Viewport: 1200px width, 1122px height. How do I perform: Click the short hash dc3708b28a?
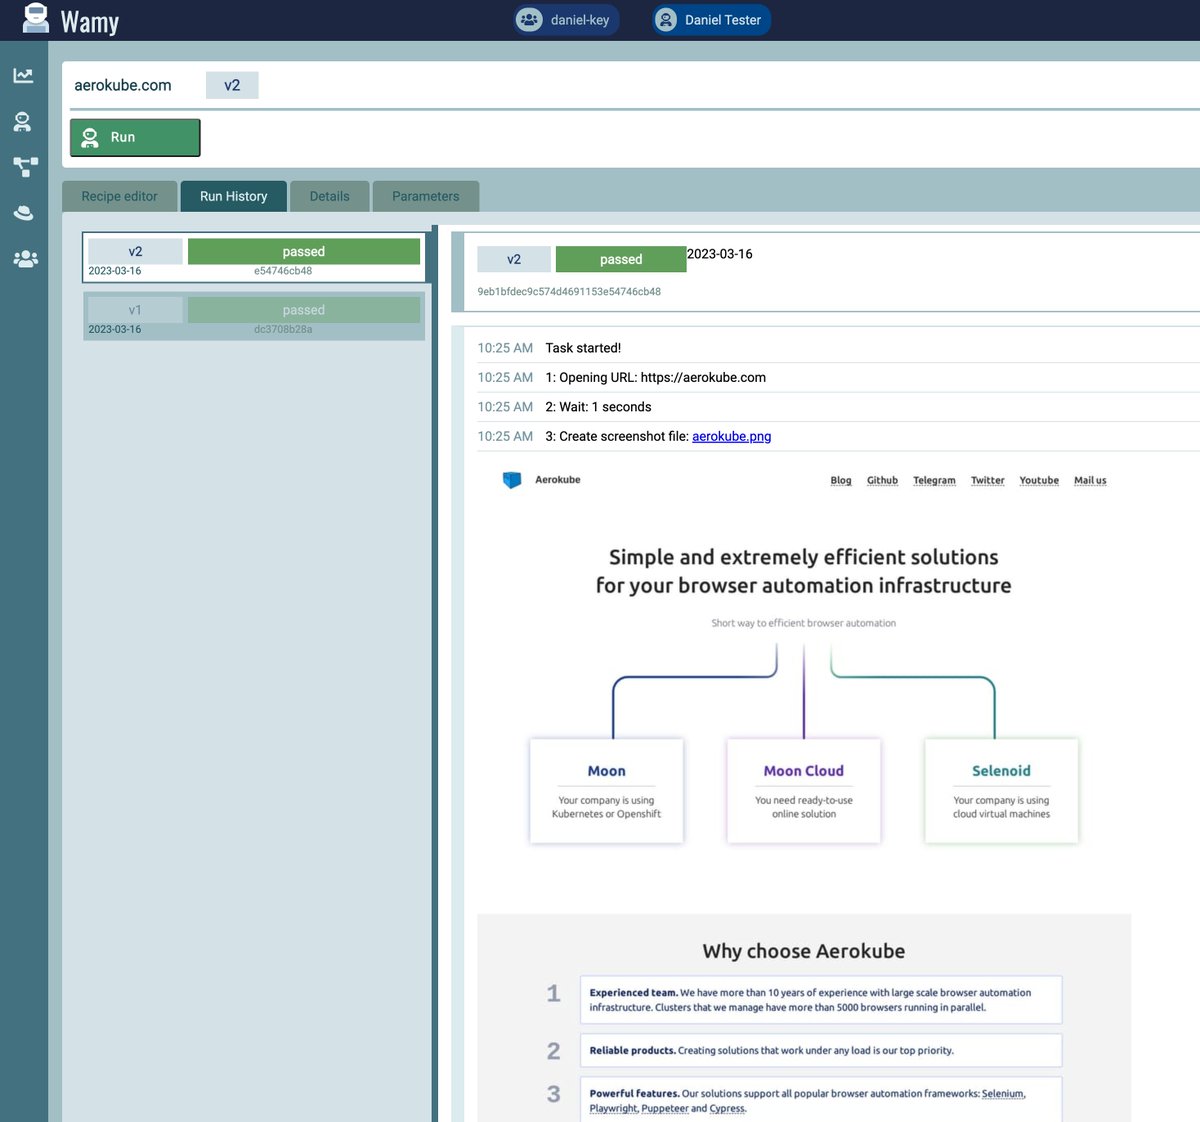pyautogui.click(x=283, y=329)
